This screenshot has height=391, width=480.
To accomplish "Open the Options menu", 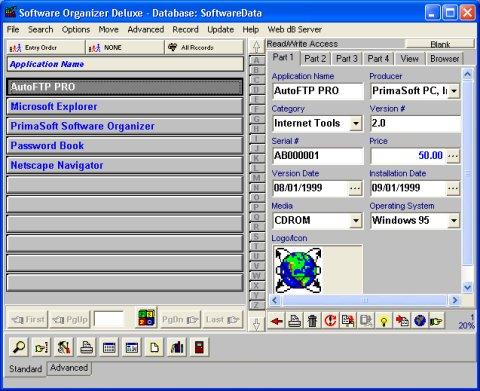I will [76, 29].
